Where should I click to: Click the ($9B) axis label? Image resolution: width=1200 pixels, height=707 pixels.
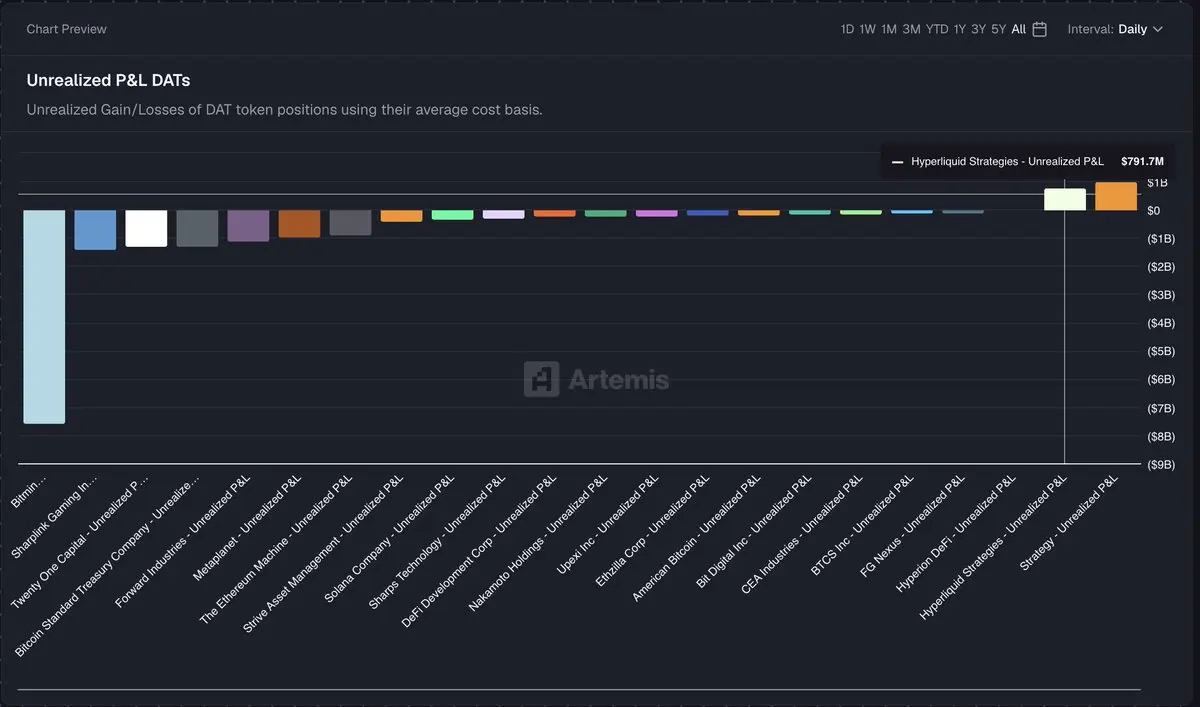[1160, 464]
